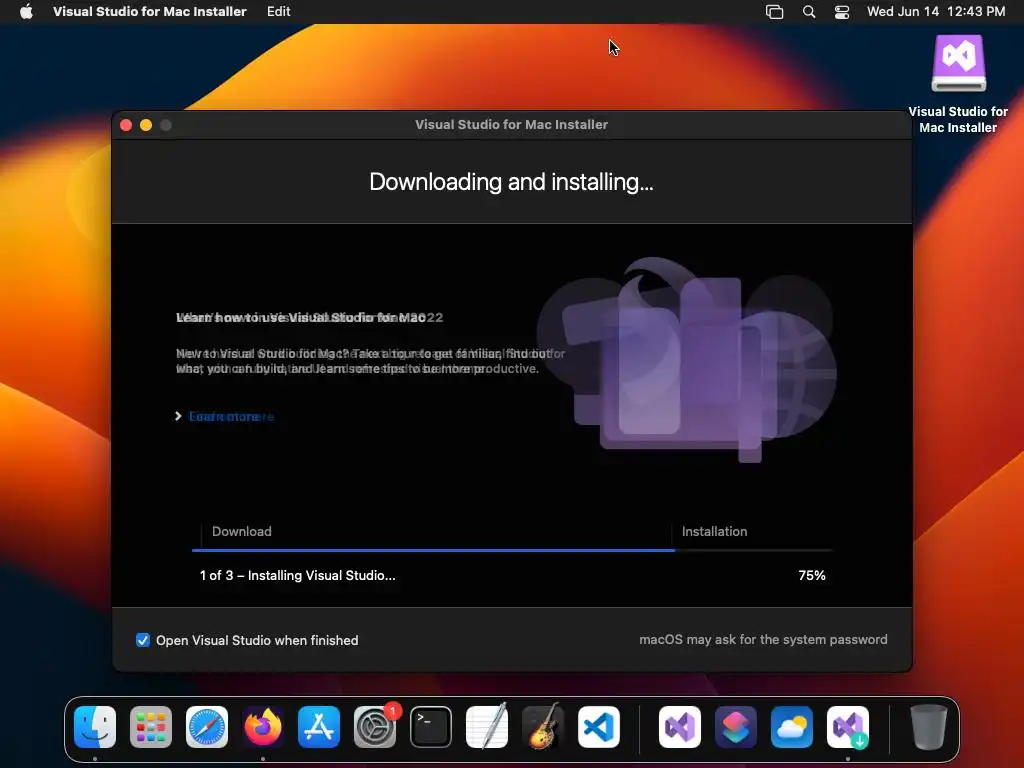Click the 'Downloading and installing...' heading

point(511,182)
